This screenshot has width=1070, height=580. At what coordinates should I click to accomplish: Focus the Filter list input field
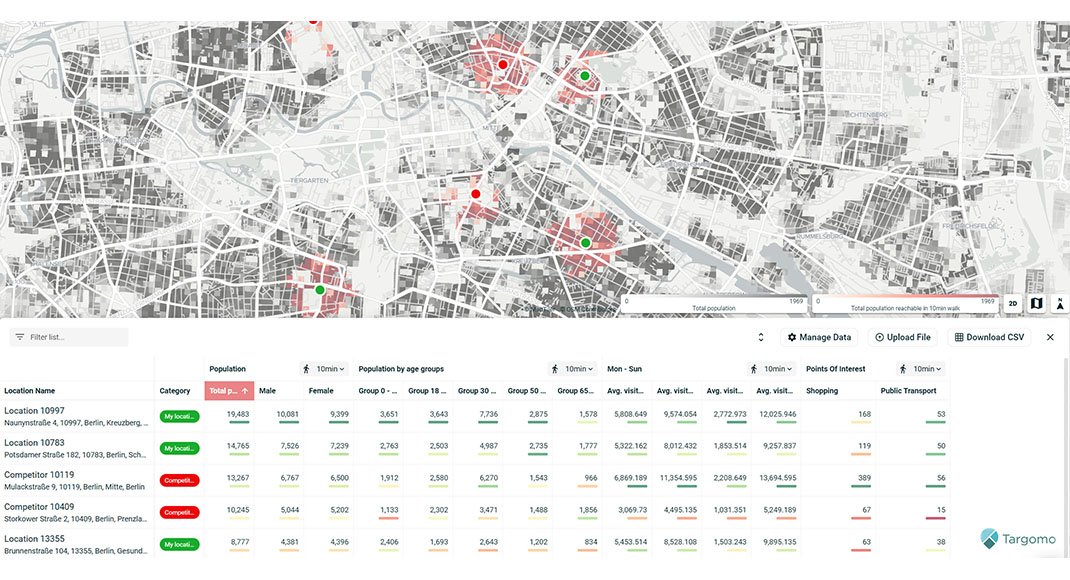coord(69,337)
